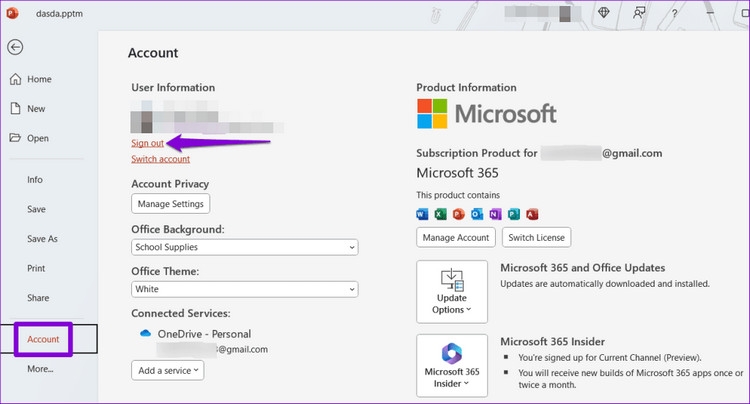Image resolution: width=750 pixels, height=404 pixels.
Task: Open the Office Background dropdown
Action: pyautogui.click(x=244, y=247)
